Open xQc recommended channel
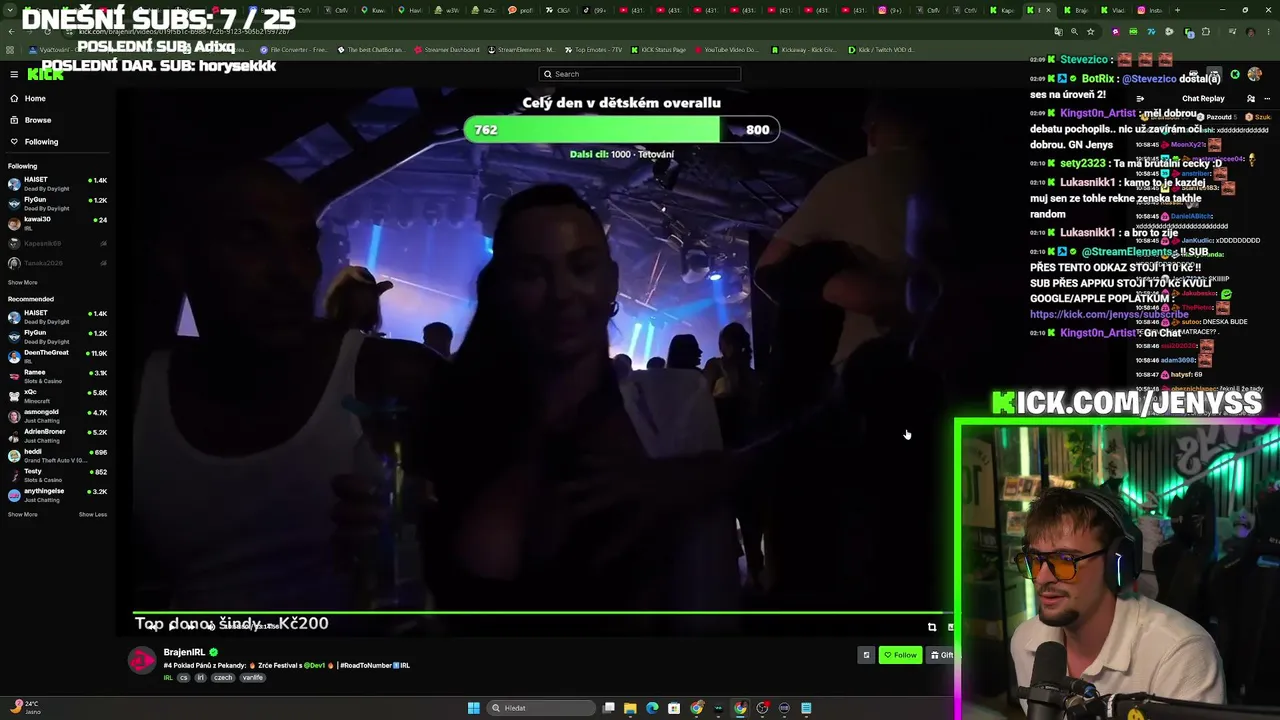Viewport: 1280px width, 720px height. pyautogui.click(x=57, y=395)
